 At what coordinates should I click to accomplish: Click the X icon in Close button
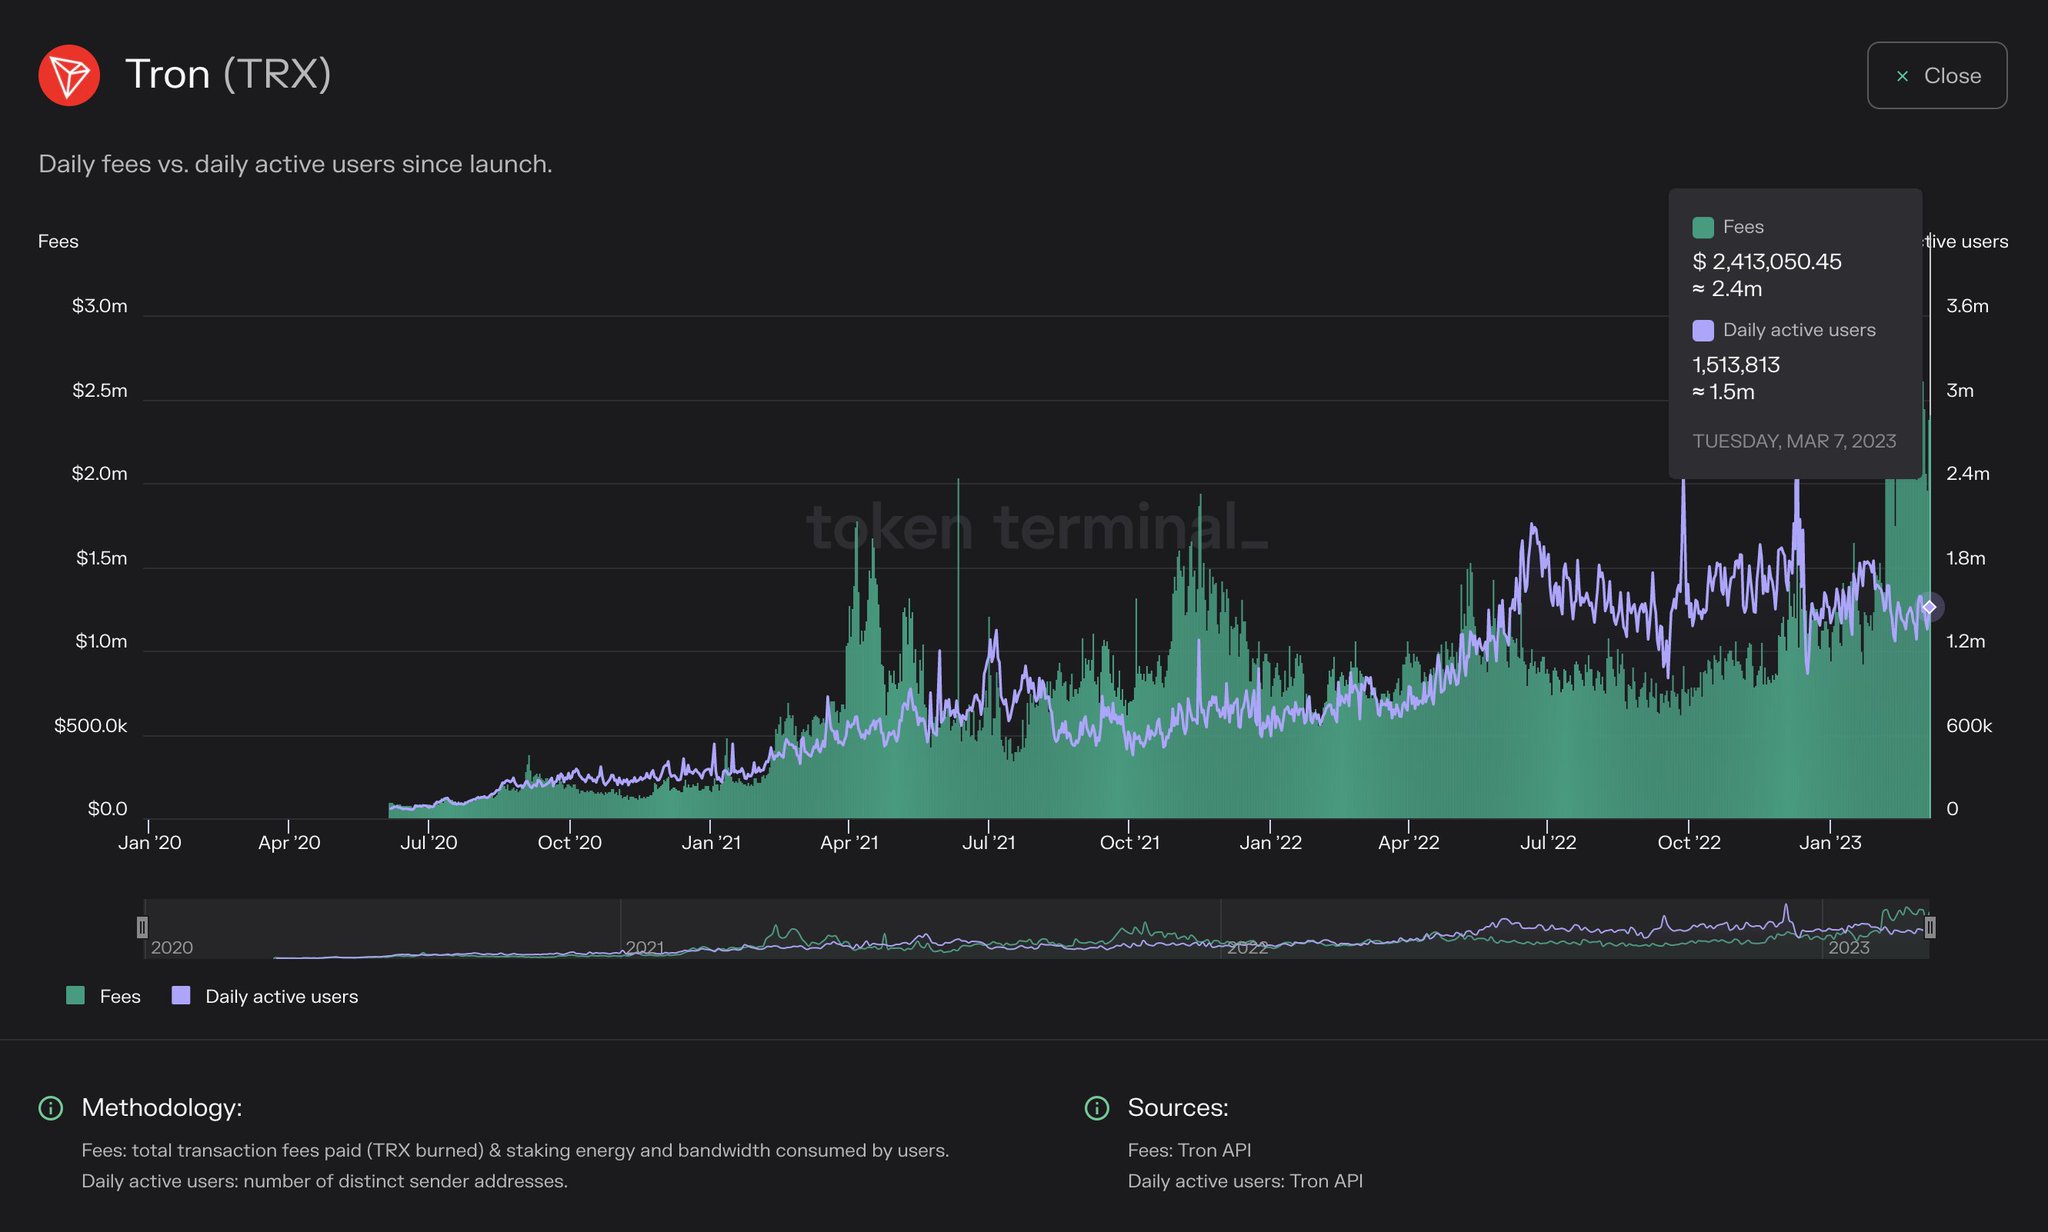click(1902, 76)
